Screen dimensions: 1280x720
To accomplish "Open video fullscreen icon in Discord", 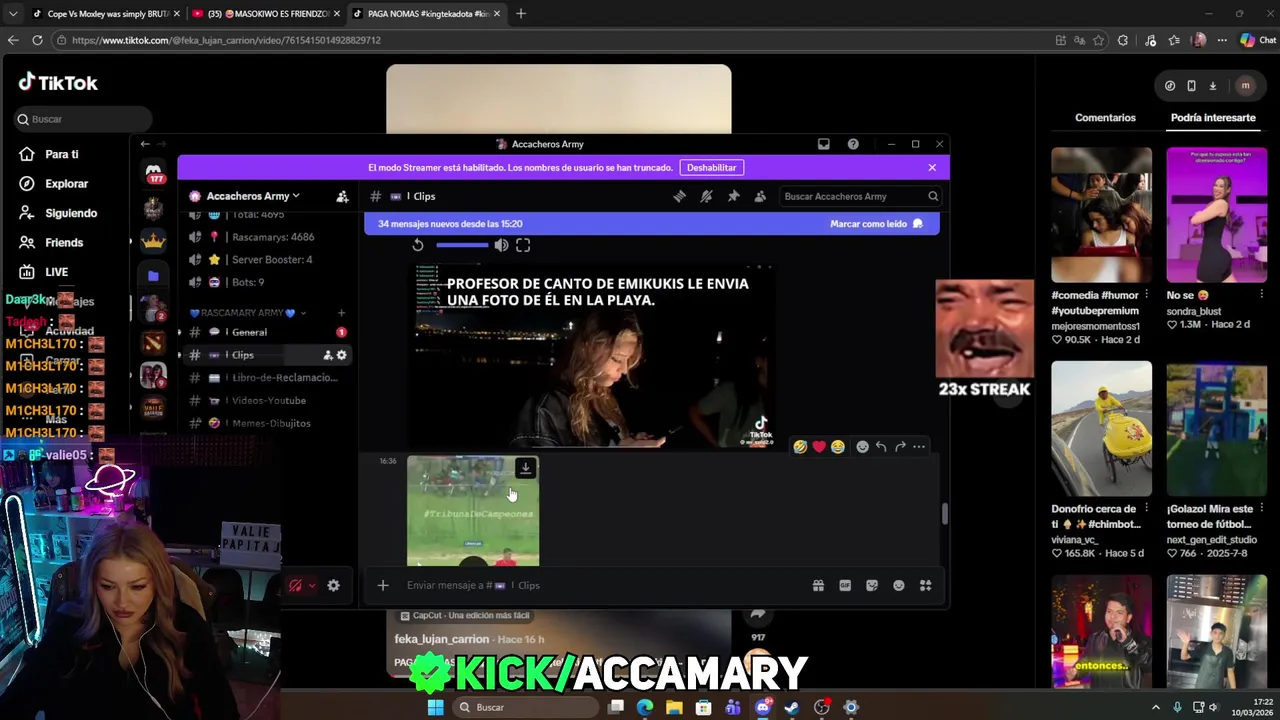I will 523,245.
